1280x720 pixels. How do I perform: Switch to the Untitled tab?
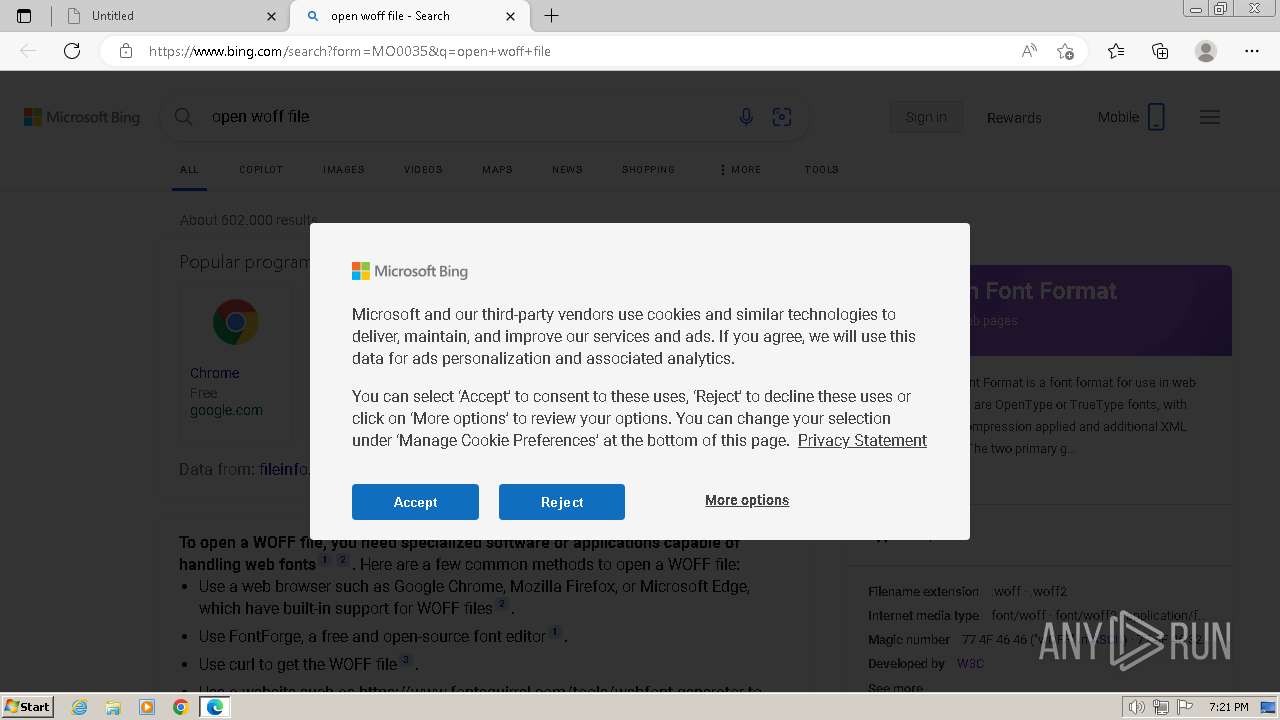point(170,16)
